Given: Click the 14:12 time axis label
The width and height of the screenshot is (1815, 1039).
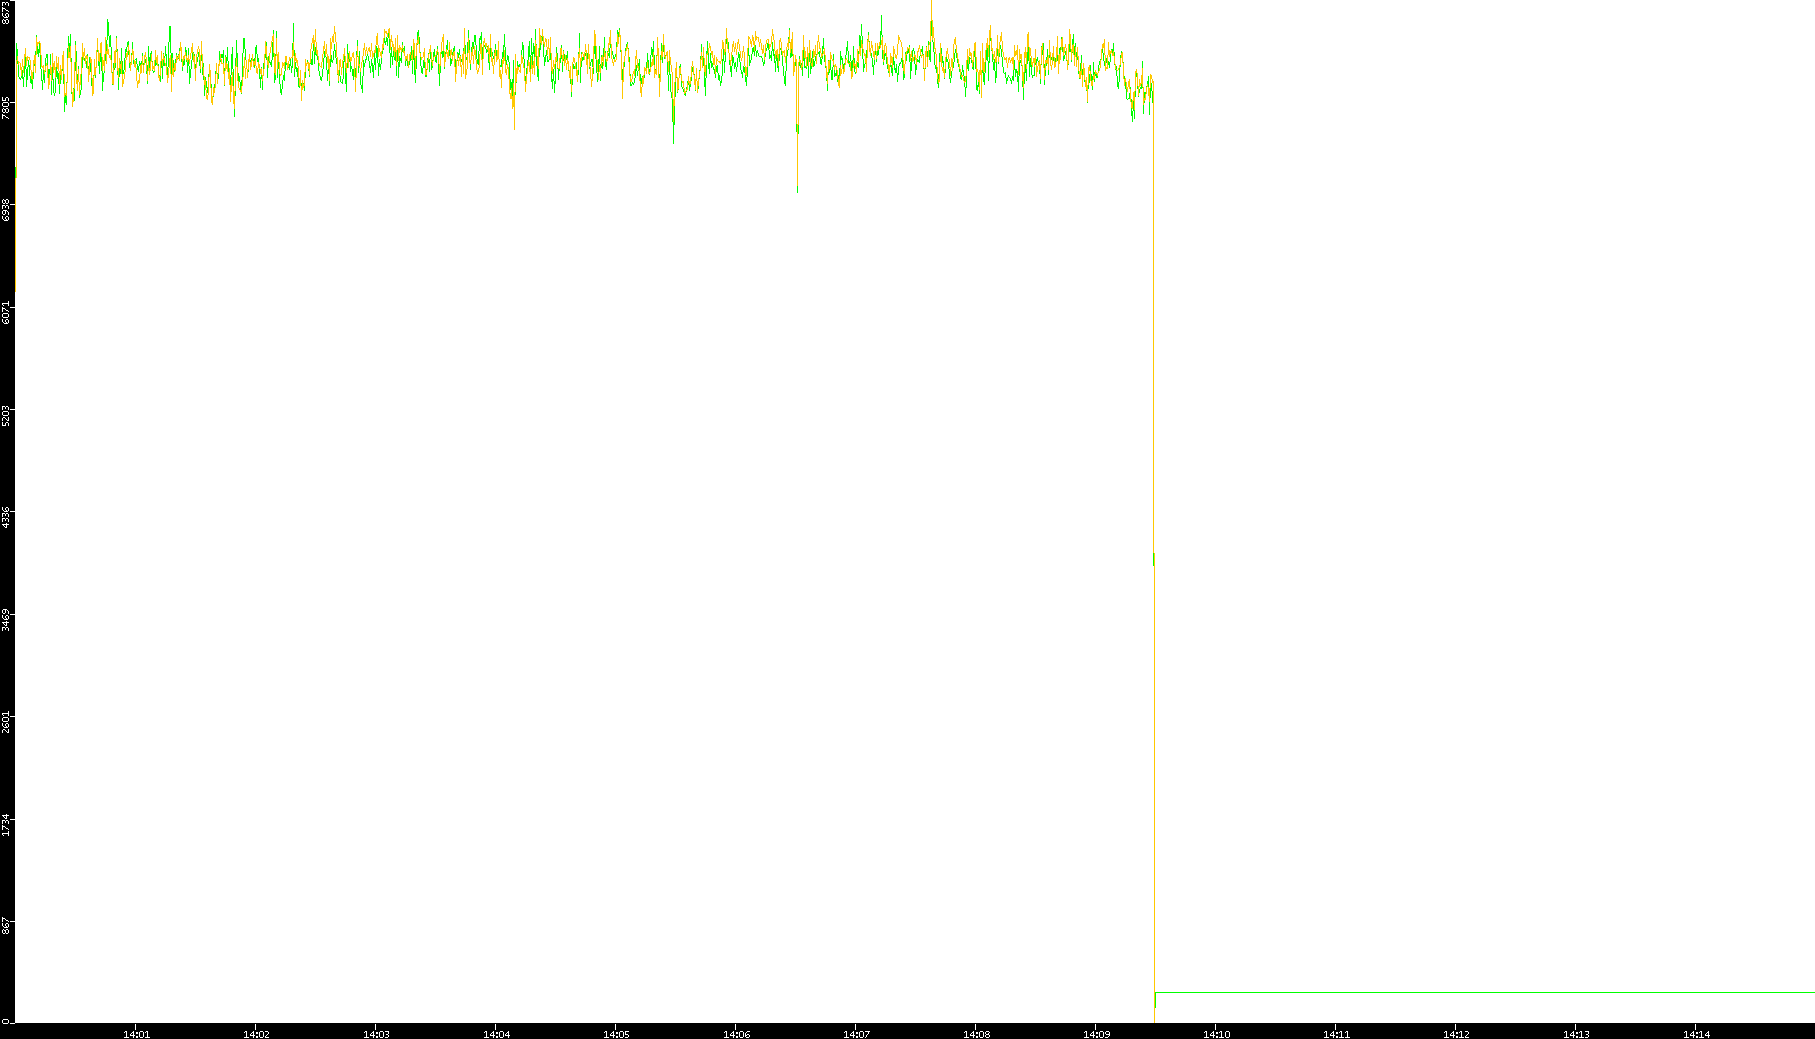Looking at the screenshot, I should [1456, 1033].
